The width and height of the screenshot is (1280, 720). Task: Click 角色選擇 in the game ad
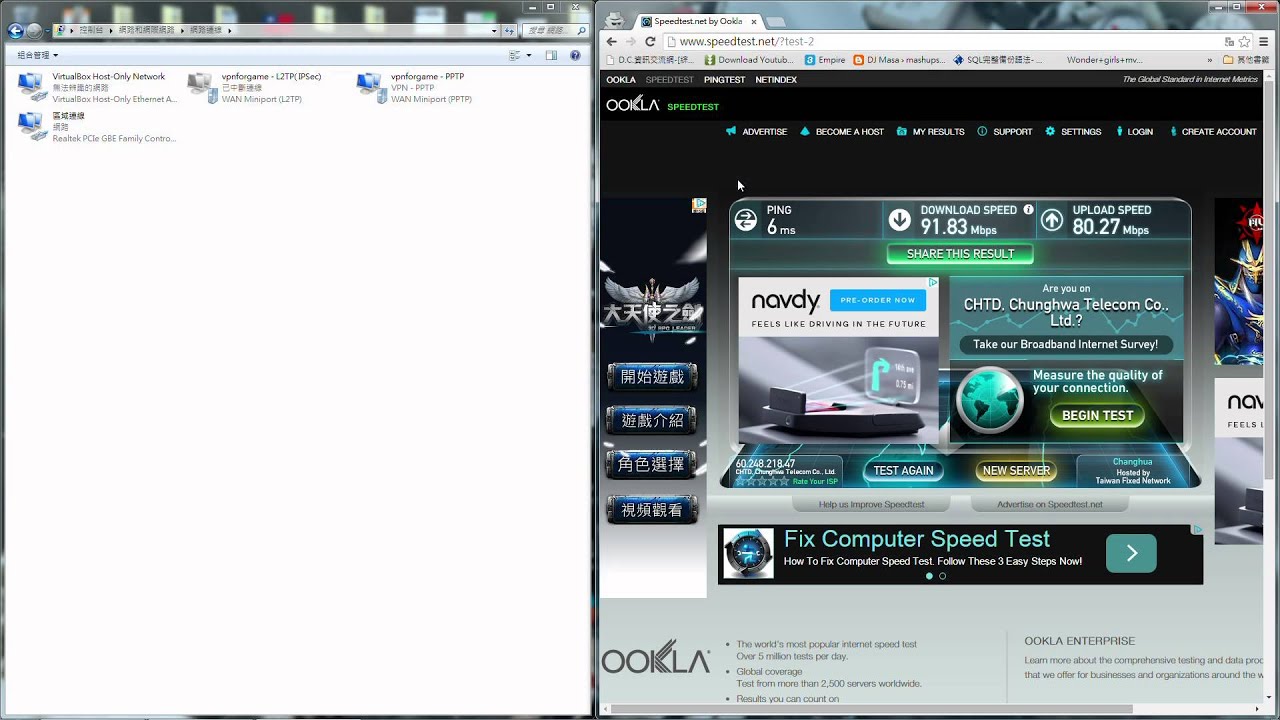[x=652, y=464]
